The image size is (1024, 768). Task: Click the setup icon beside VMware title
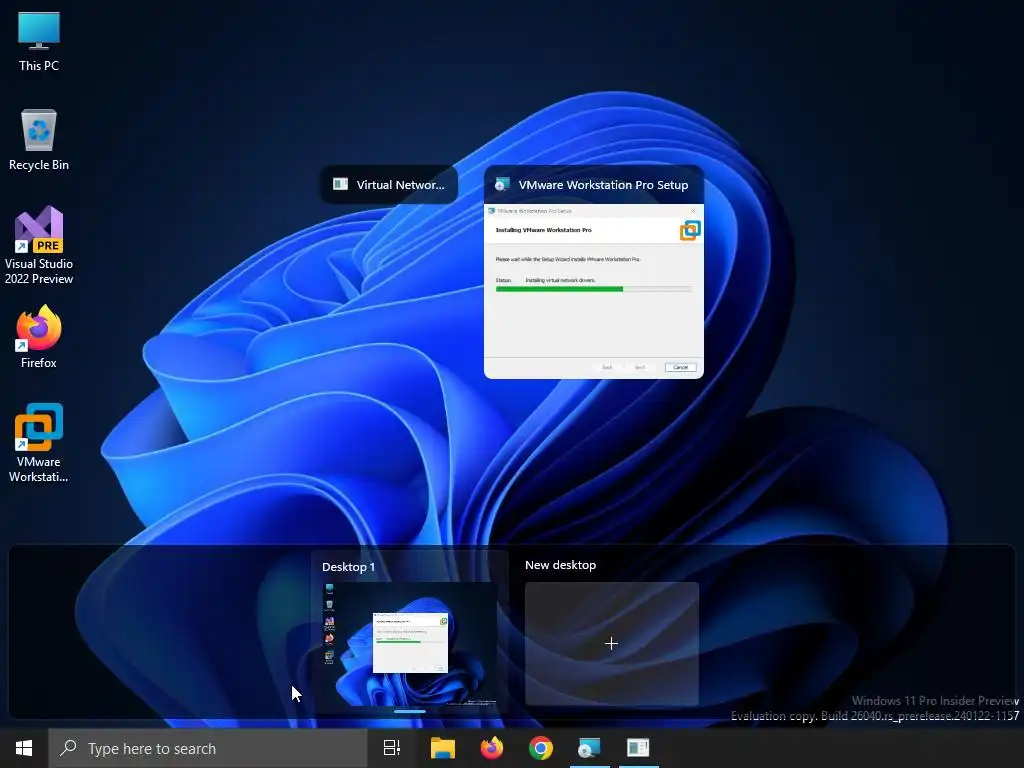pyautogui.click(x=502, y=185)
